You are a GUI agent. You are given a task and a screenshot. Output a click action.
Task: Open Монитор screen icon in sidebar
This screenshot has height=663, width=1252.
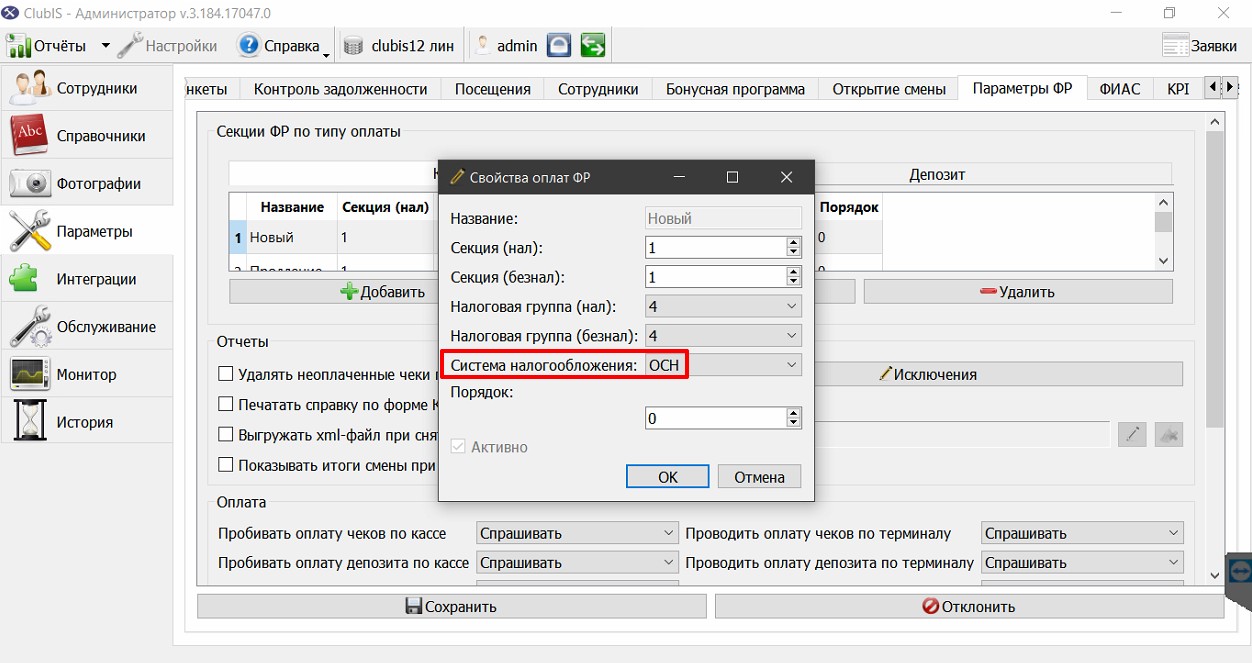(30, 374)
